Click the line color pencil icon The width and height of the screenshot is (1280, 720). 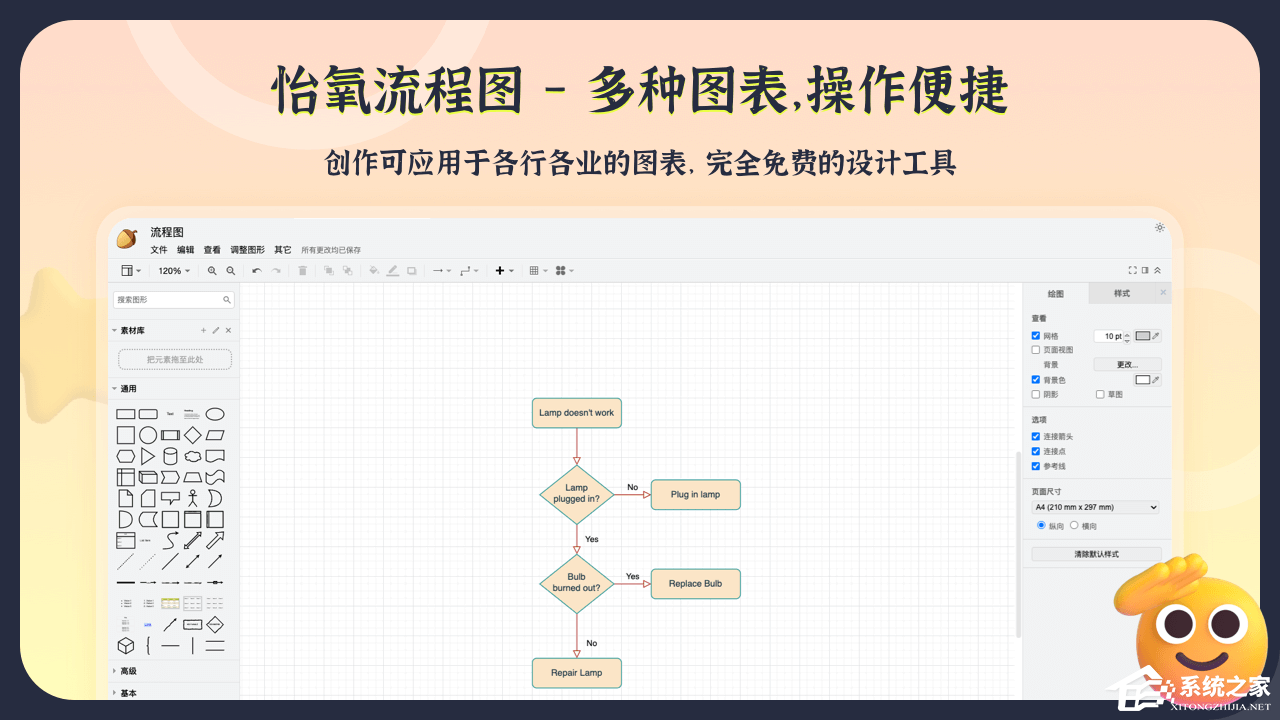coord(393,271)
